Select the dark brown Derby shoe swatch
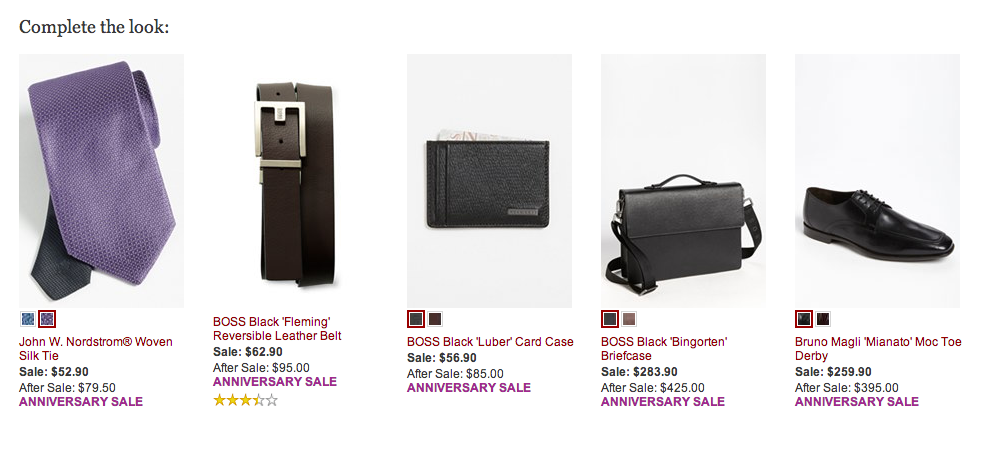 (822, 319)
